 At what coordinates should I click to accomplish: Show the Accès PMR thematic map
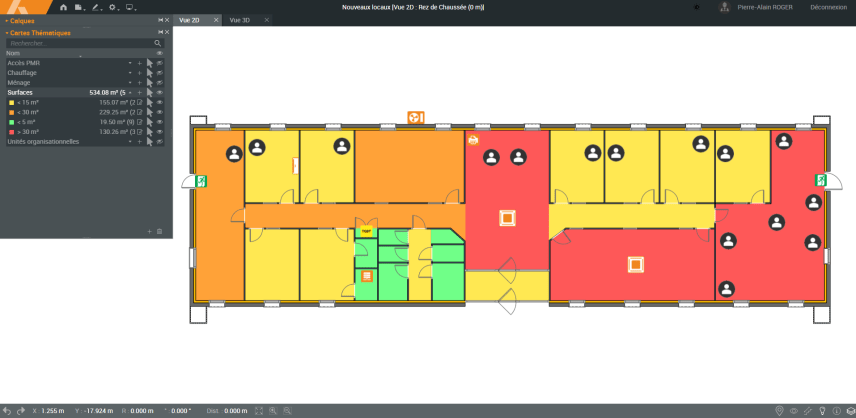tap(160, 63)
